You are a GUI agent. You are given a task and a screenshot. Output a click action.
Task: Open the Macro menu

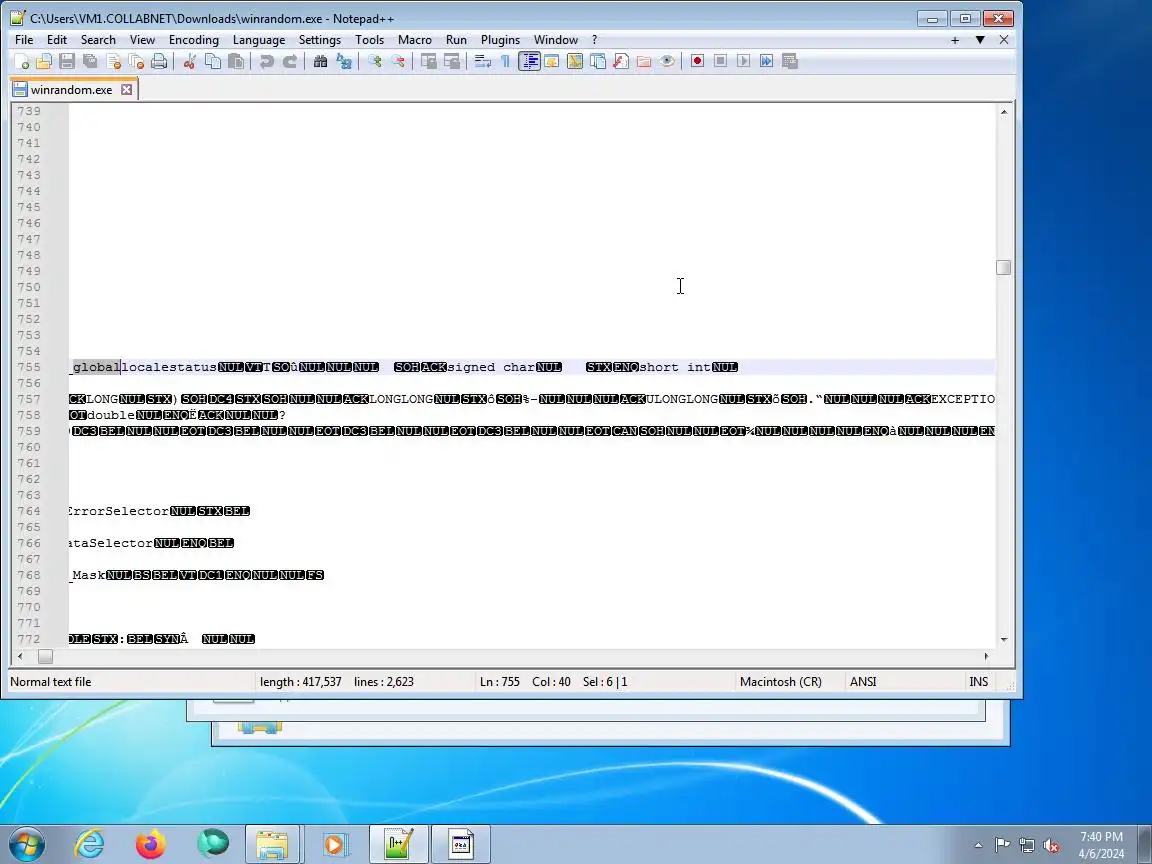point(414,40)
